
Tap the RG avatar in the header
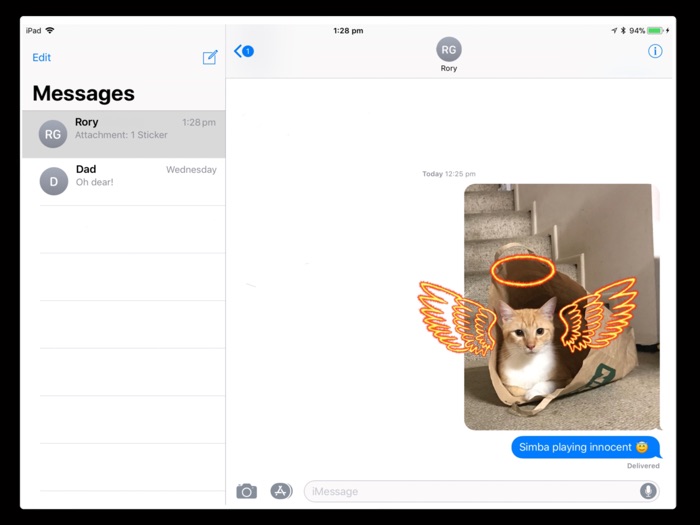(449, 50)
